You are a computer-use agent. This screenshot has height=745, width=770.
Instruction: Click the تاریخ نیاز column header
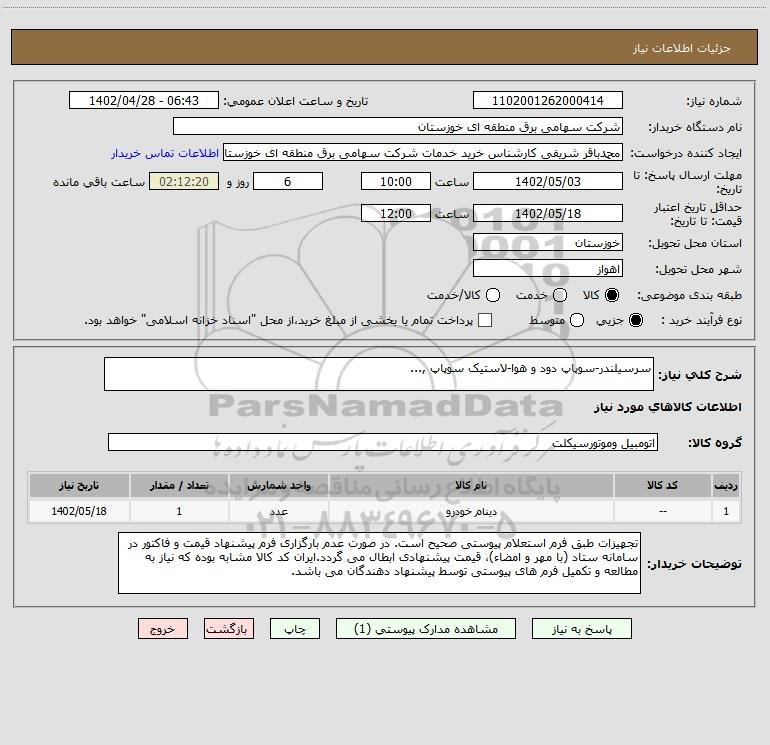tap(79, 485)
